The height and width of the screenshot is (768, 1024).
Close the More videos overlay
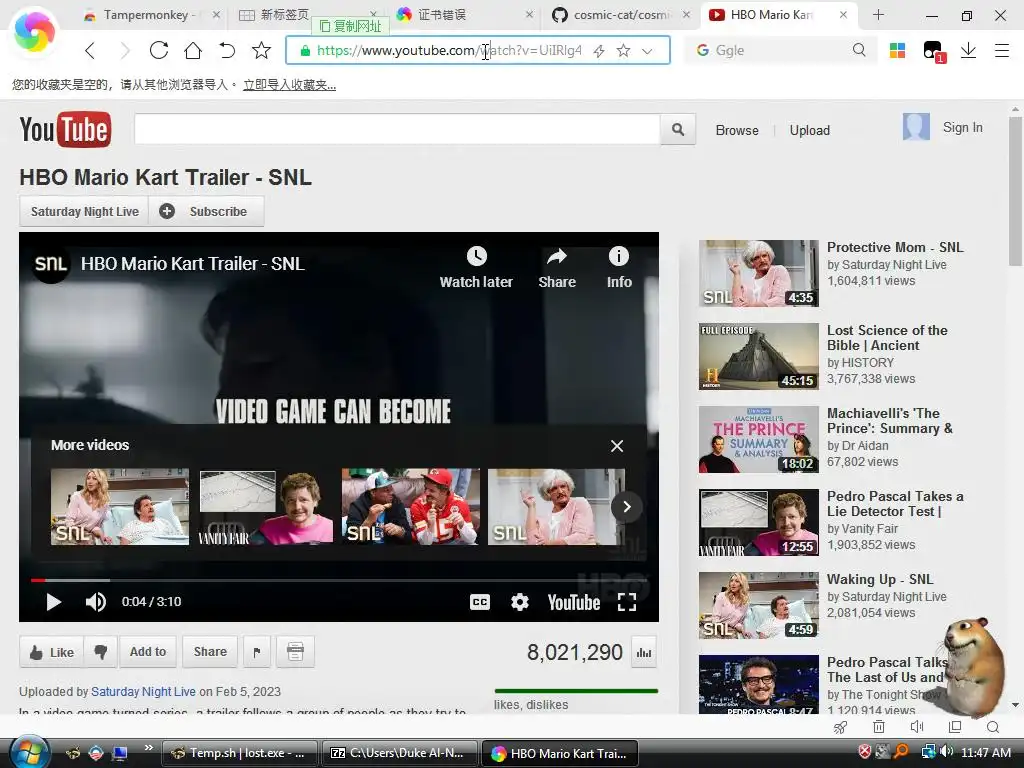tap(616, 446)
